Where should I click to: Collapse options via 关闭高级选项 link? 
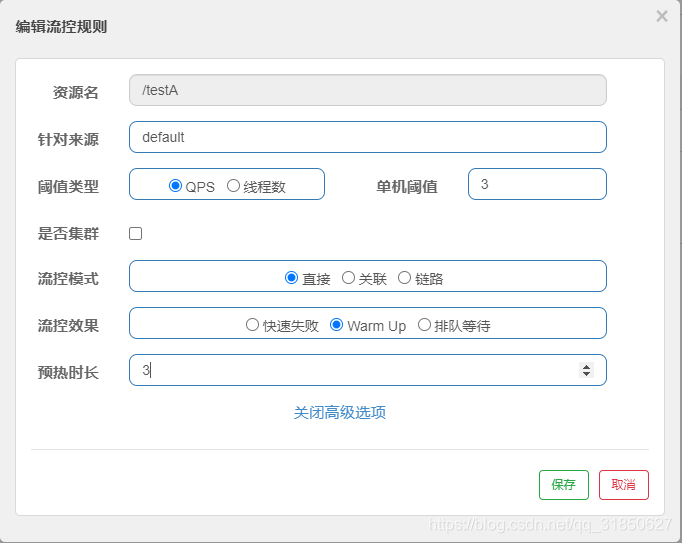point(340,412)
